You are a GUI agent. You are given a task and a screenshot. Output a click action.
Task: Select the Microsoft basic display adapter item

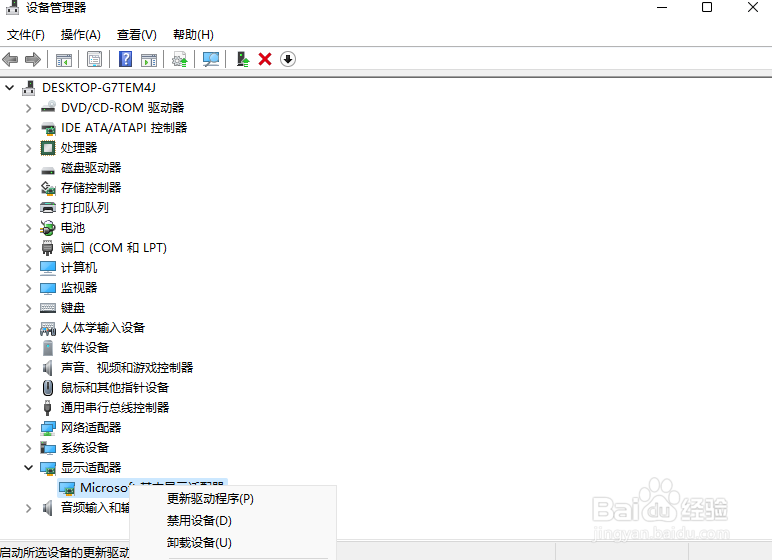(143, 487)
